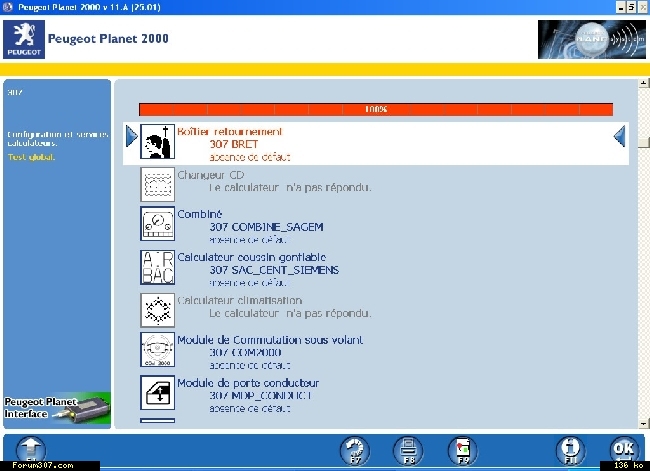Click the scrollbar up arrow
Image resolution: width=650 pixels, height=471 pixels.
point(643,83)
